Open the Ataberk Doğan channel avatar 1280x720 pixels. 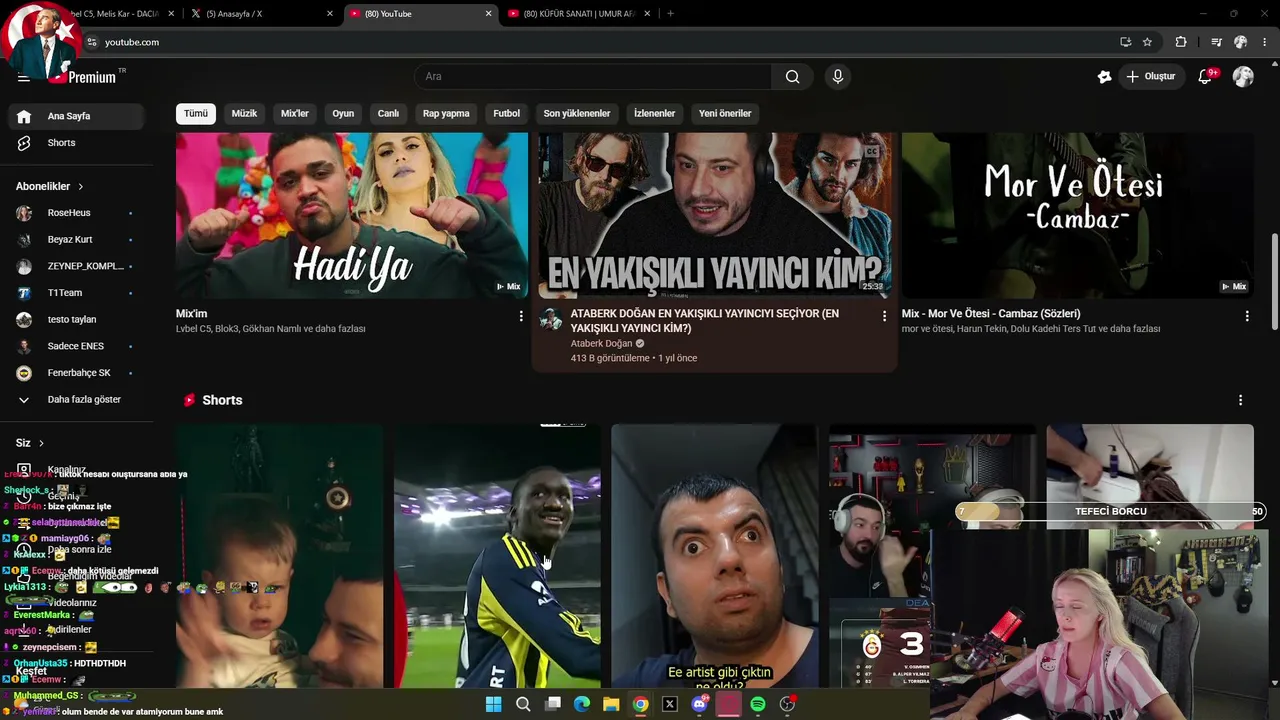point(551,319)
